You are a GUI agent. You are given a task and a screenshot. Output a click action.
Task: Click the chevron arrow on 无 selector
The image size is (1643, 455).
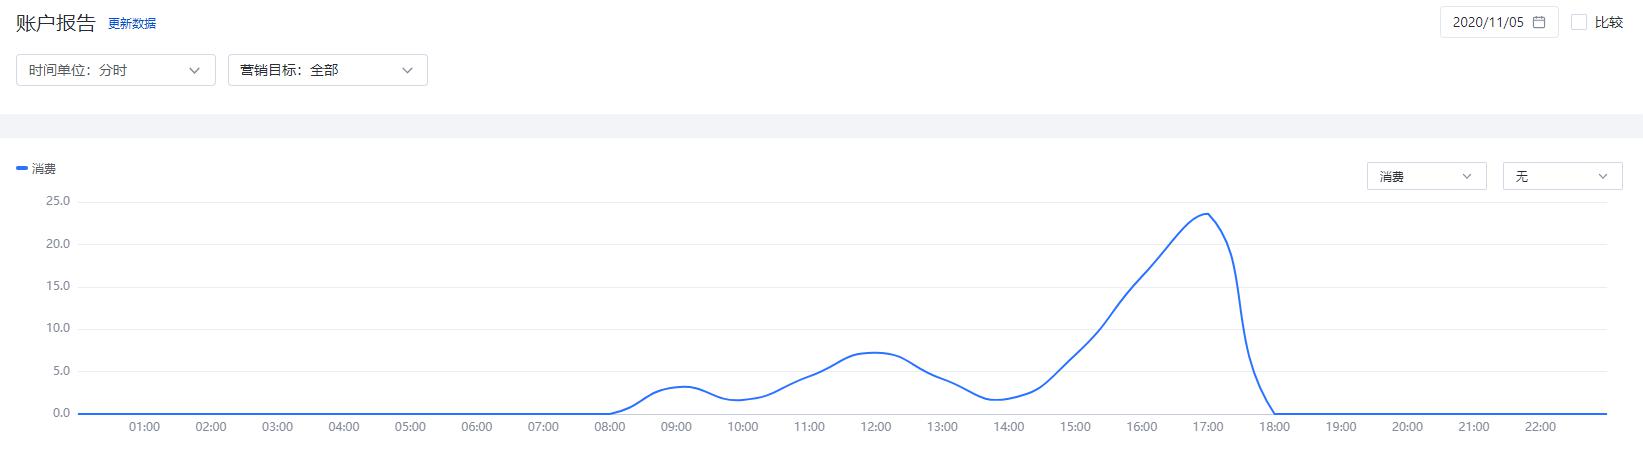[1603, 176]
